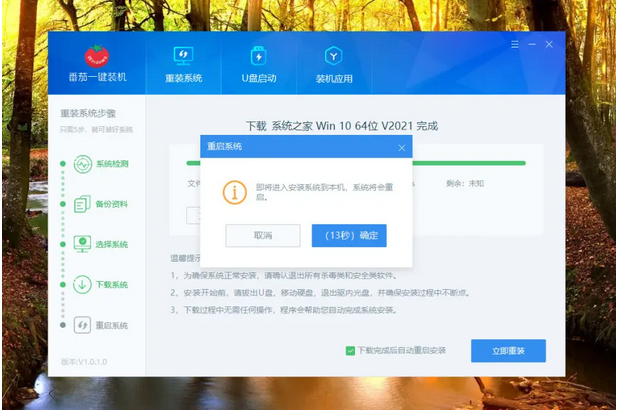Click the 下载系统 step icon

click(82, 284)
